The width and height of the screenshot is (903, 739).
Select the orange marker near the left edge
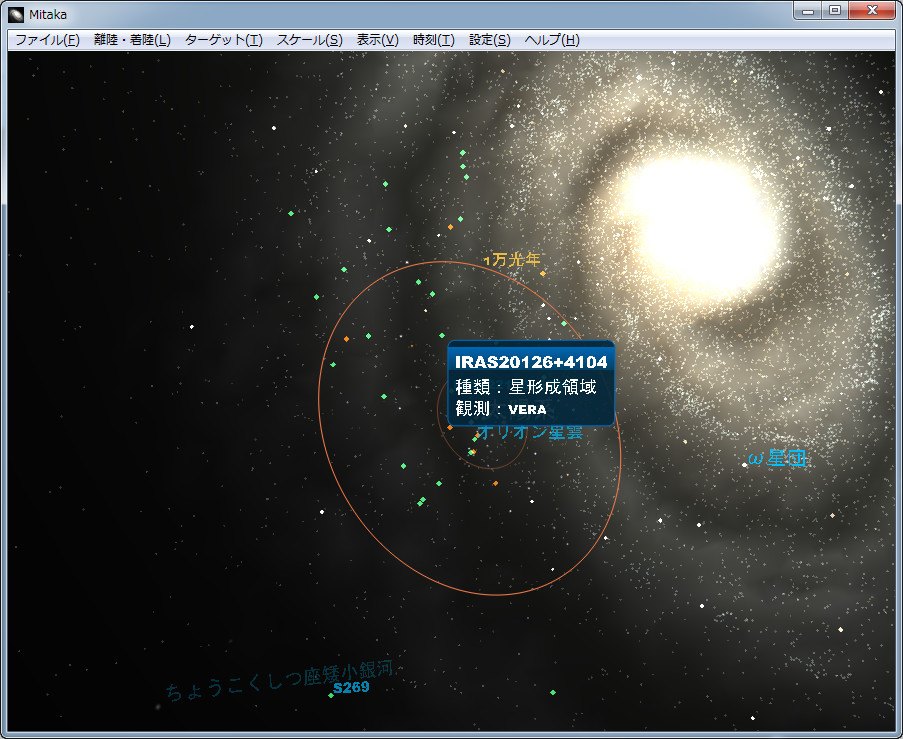point(346,339)
